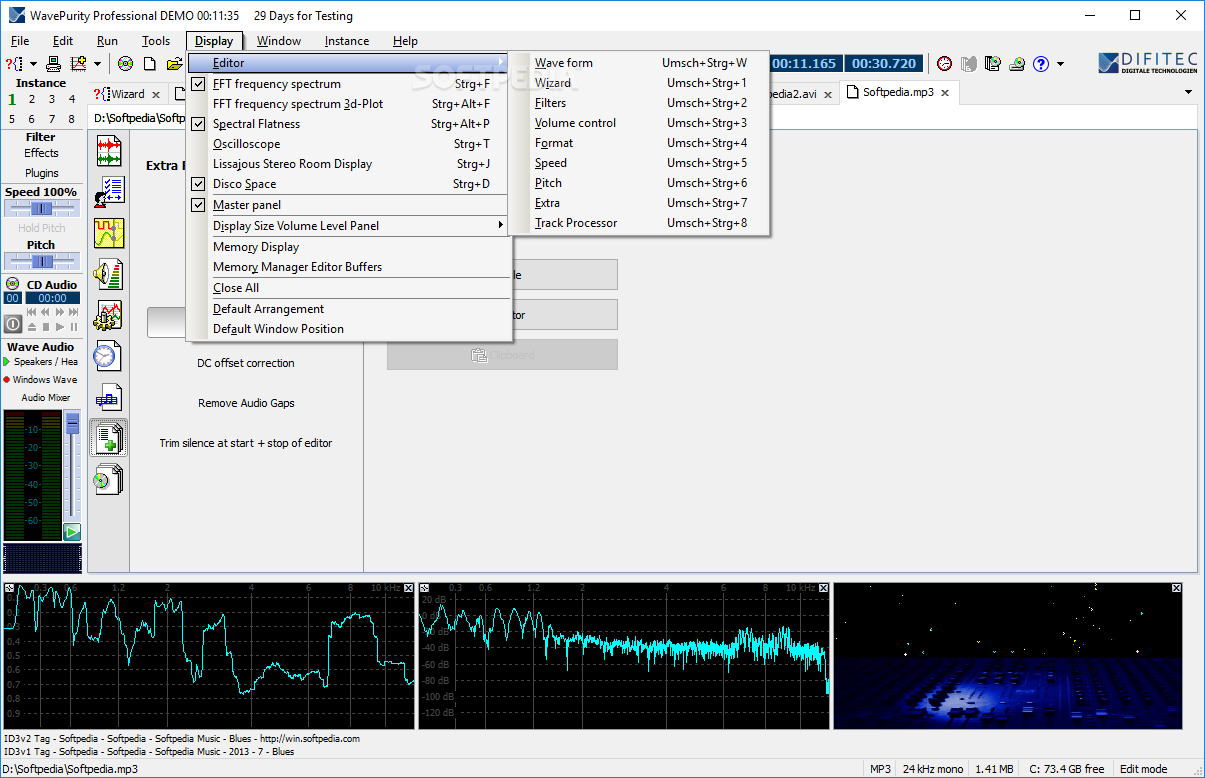Choose Close All in Display menu
Screen dimensions: 1205x778
click(348, 288)
